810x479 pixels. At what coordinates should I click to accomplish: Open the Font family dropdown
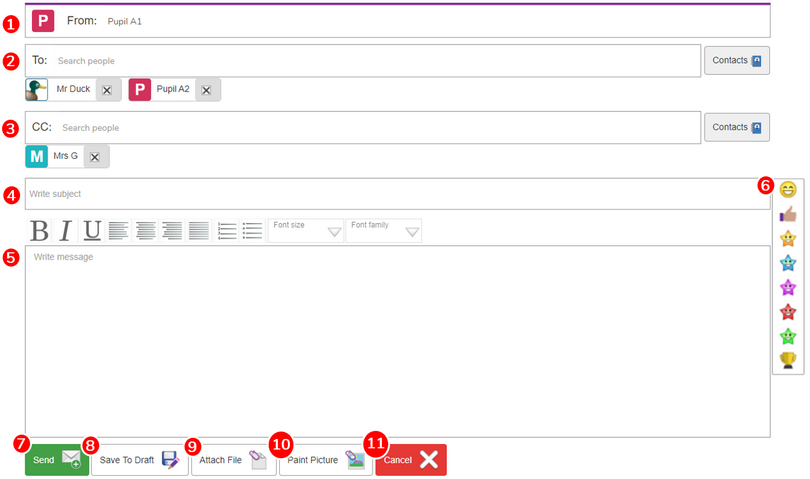(x=383, y=230)
